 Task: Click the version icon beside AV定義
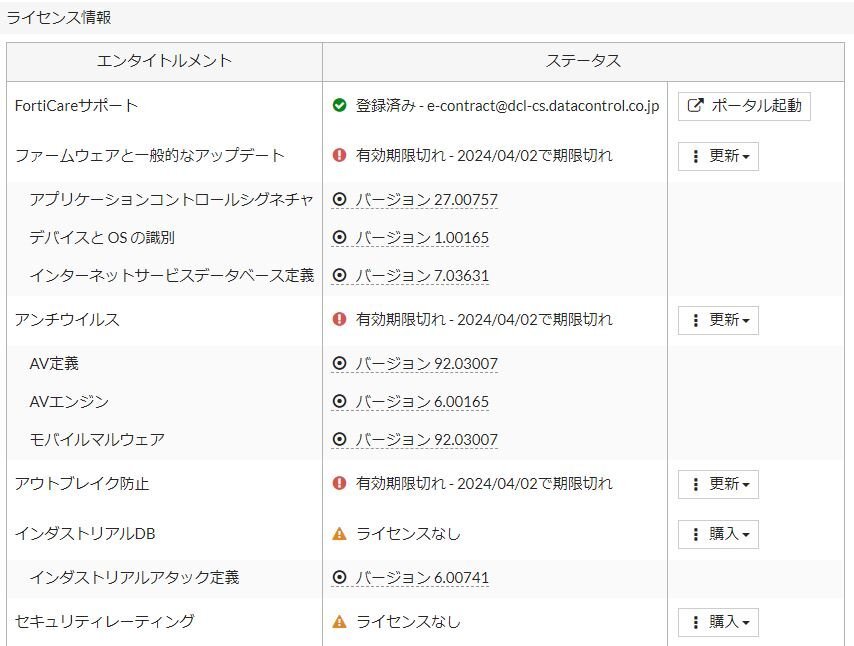pos(339,364)
